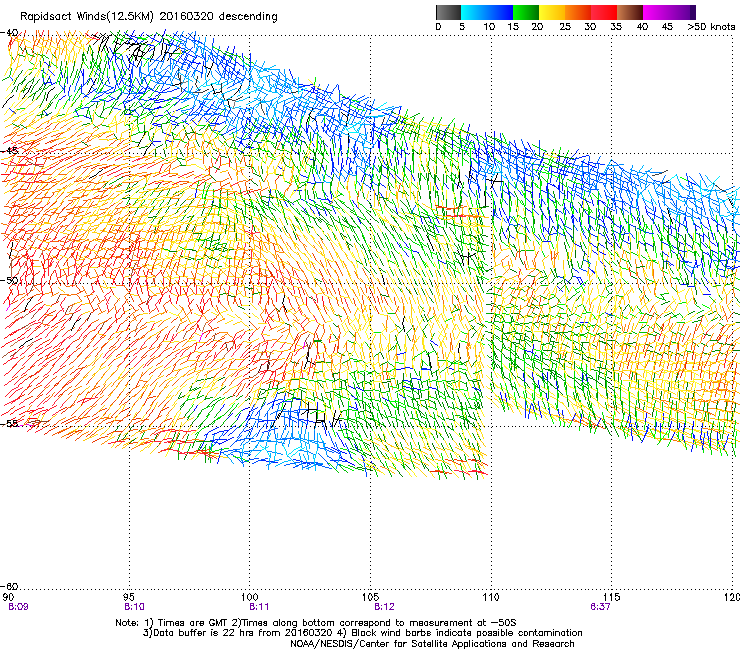The width and height of the screenshot is (740, 650).
Task: Click the 'Data buffer is 22 hrs' note line
Action: (363, 633)
